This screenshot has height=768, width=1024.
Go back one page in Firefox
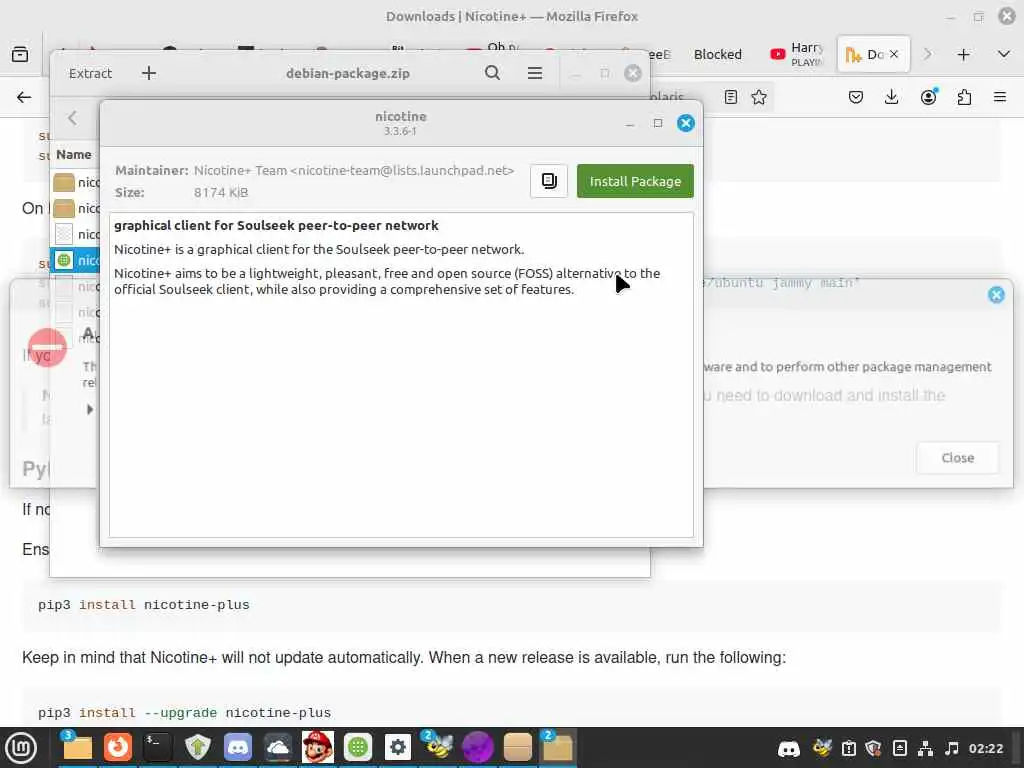click(24, 97)
